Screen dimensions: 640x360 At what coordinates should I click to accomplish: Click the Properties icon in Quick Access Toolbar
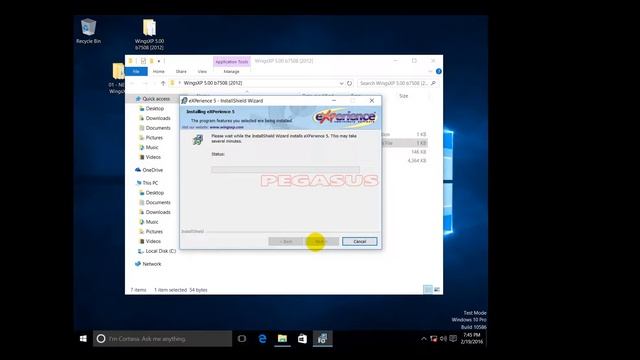[x=143, y=61]
